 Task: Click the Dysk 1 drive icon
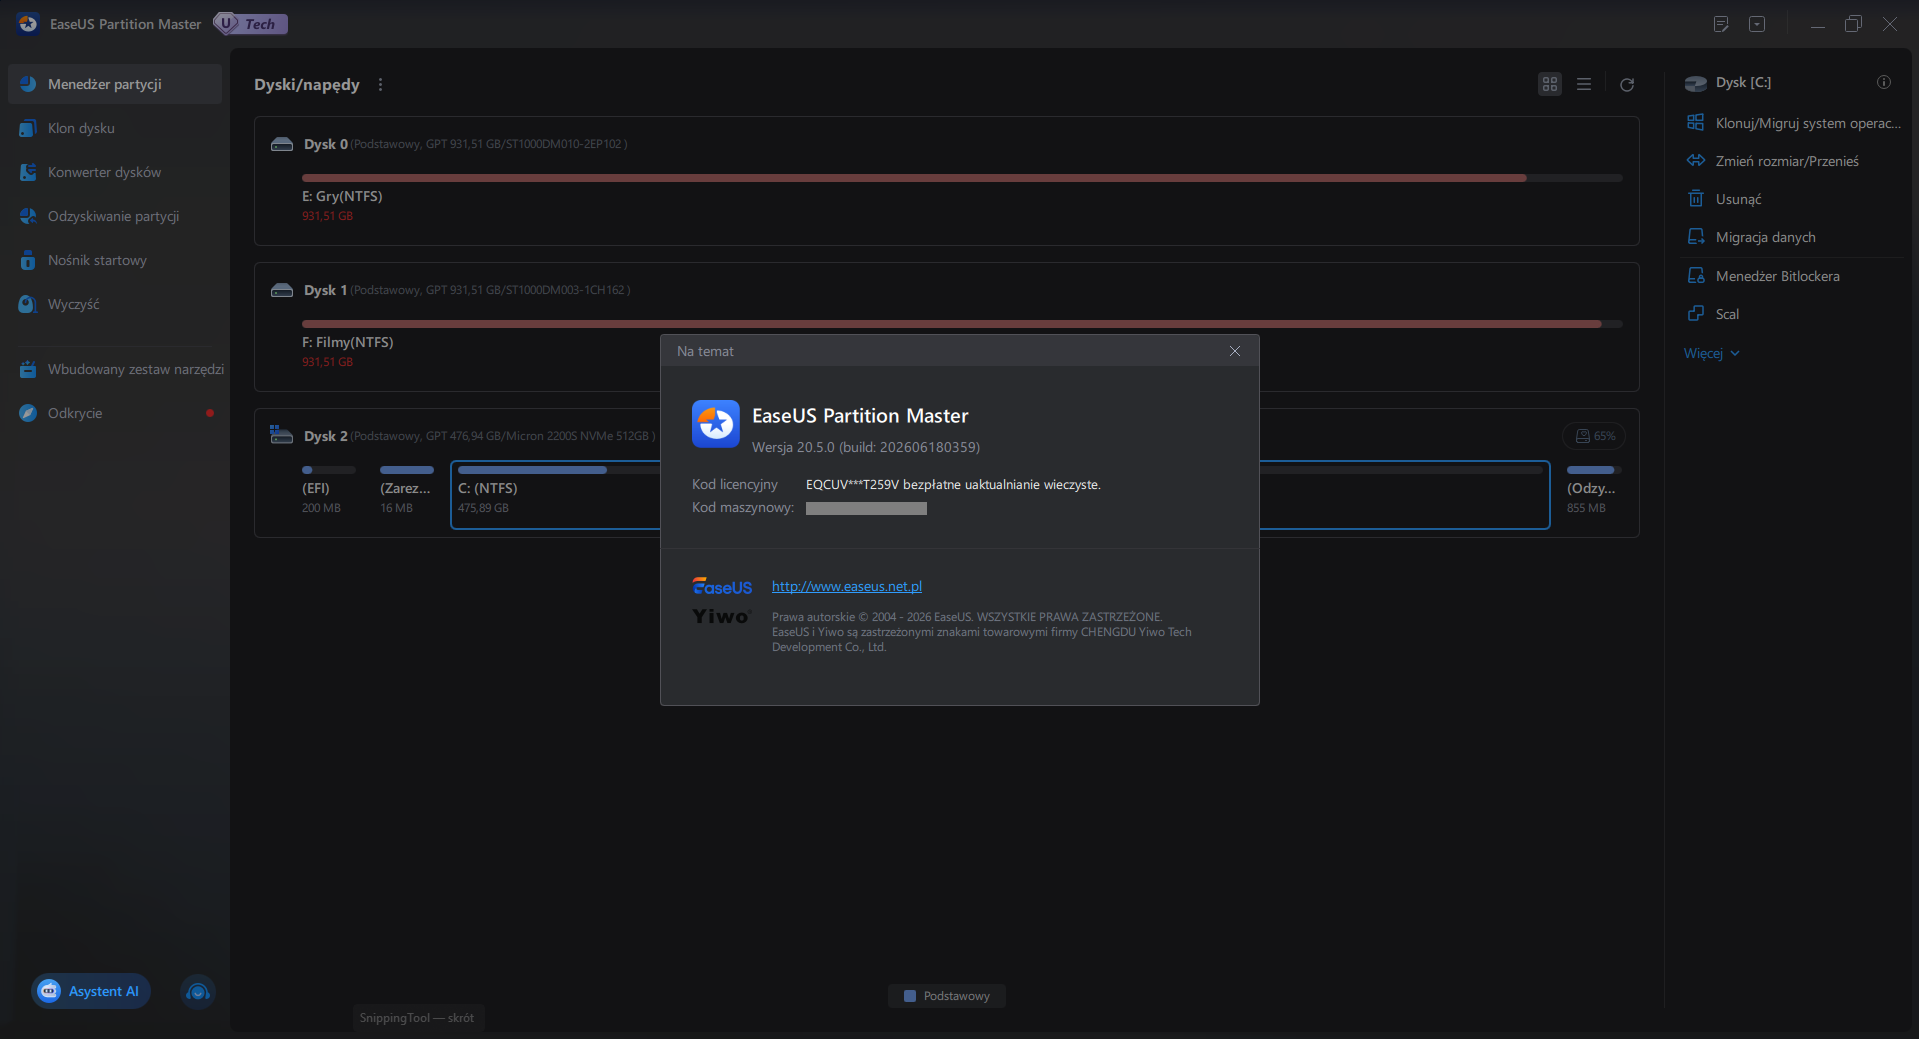[x=282, y=290]
